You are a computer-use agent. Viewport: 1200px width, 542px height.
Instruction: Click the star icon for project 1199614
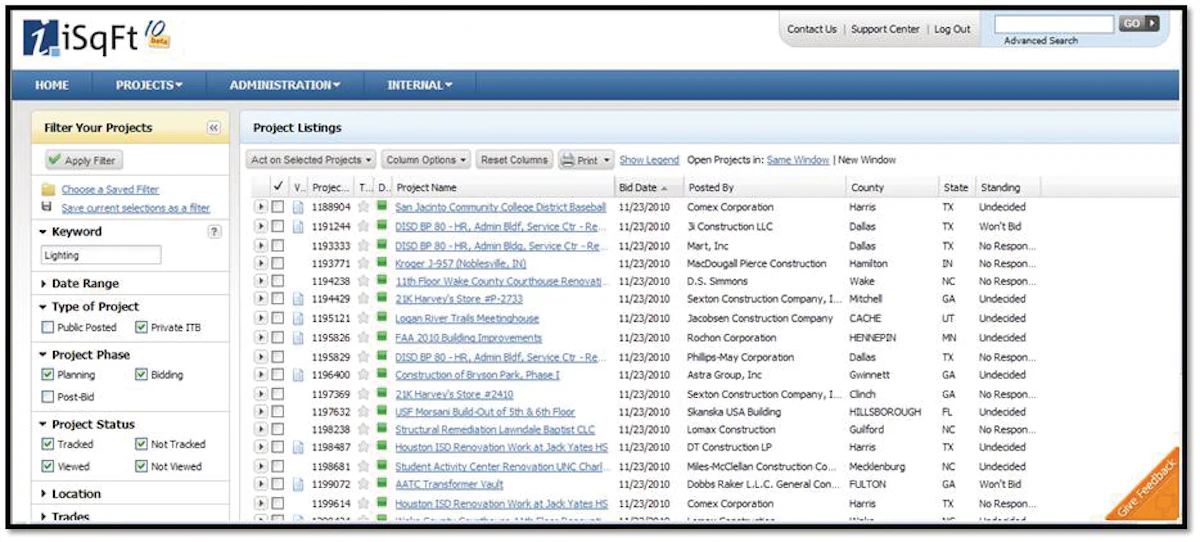[364, 503]
